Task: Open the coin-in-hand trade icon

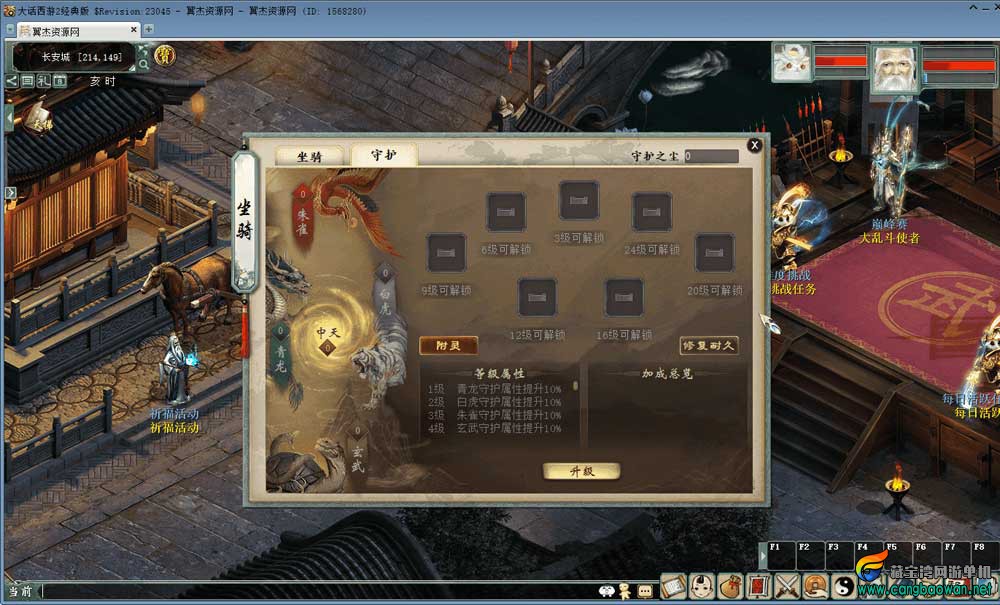Action: (816, 586)
